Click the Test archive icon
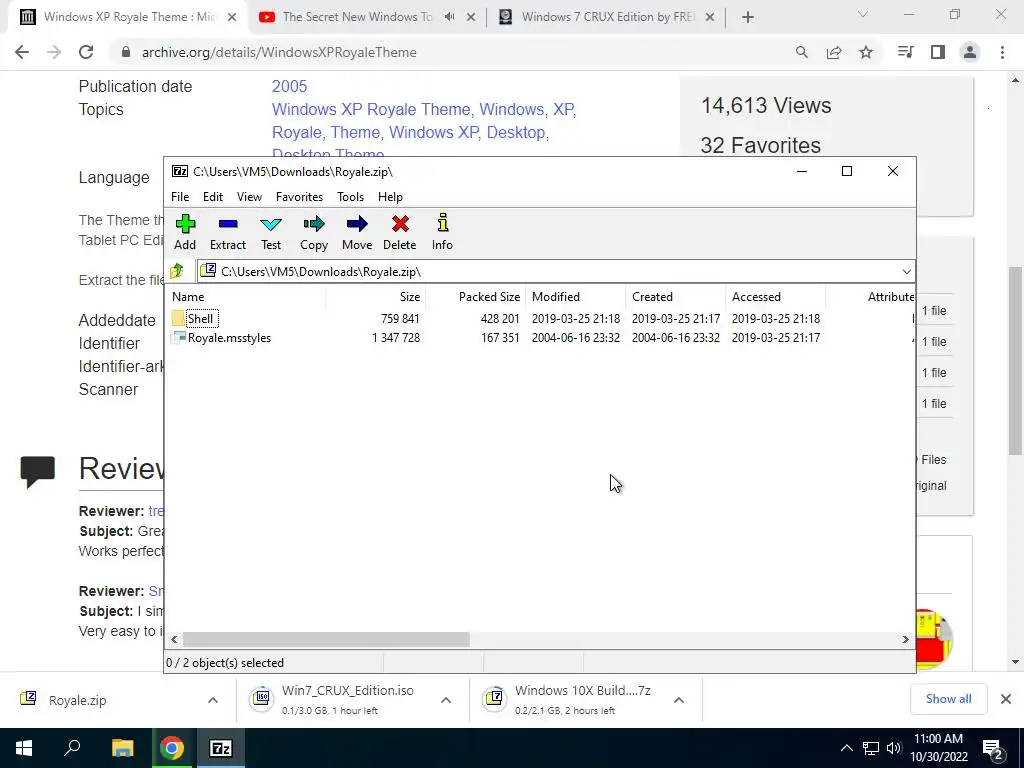 click(271, 225)
